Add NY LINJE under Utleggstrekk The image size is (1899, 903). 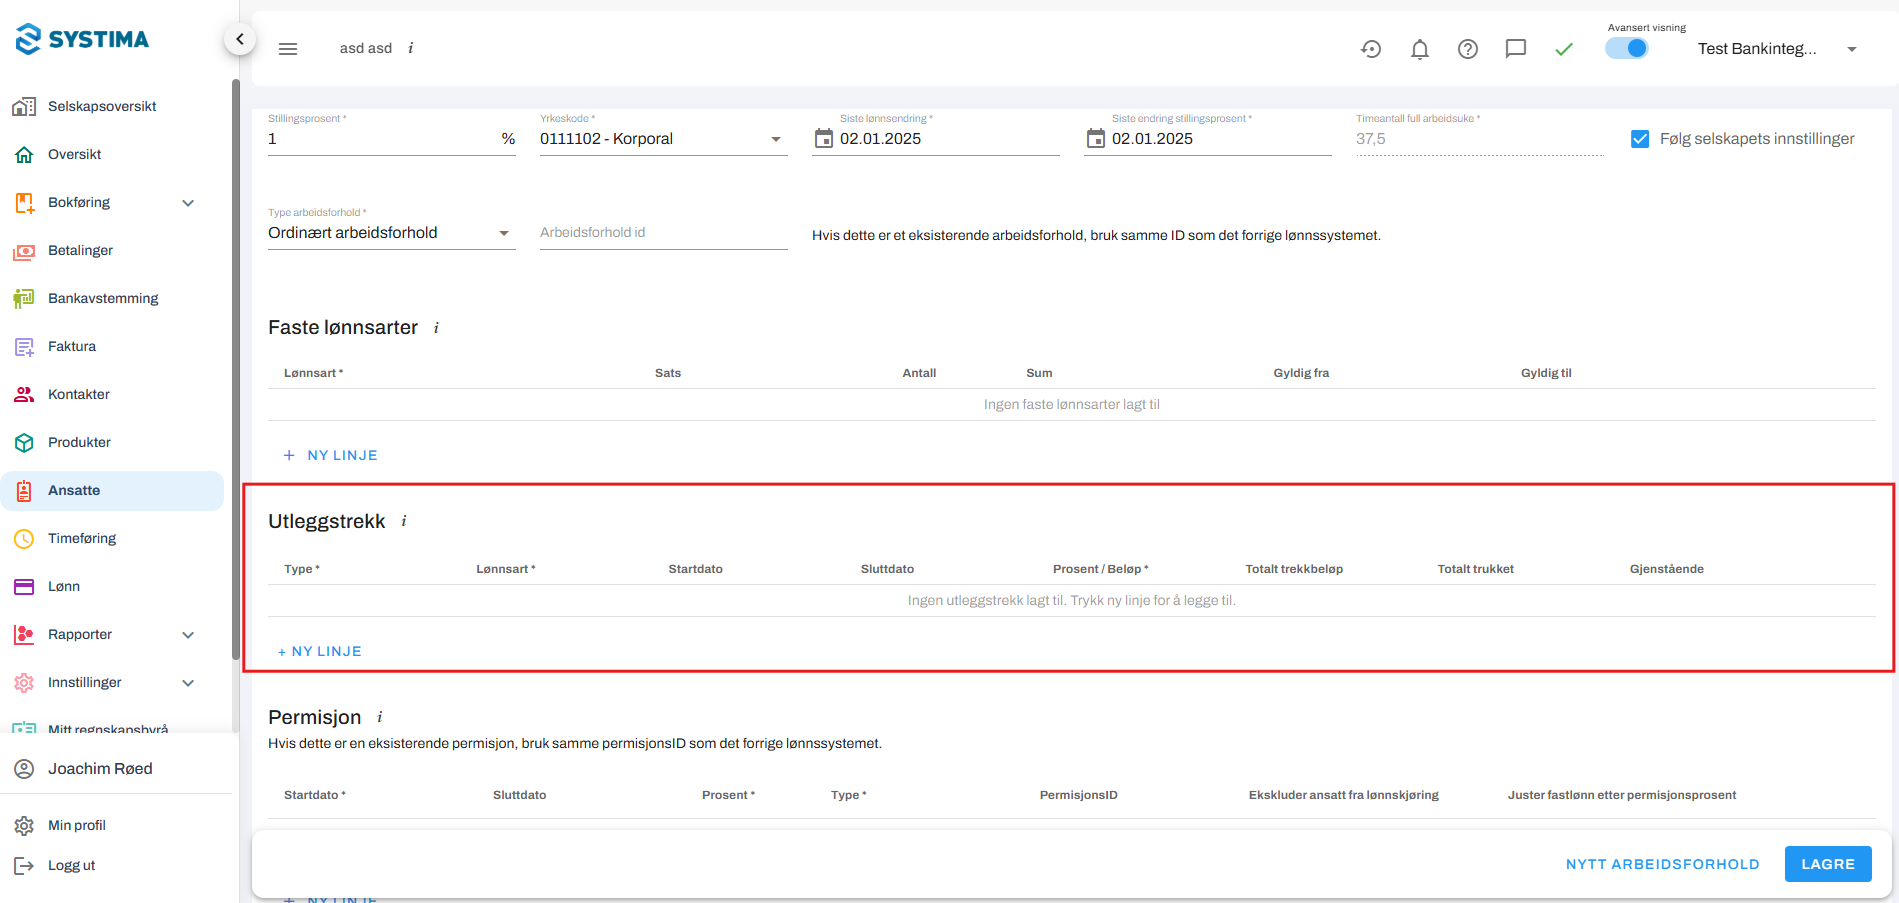click(320, 651)
